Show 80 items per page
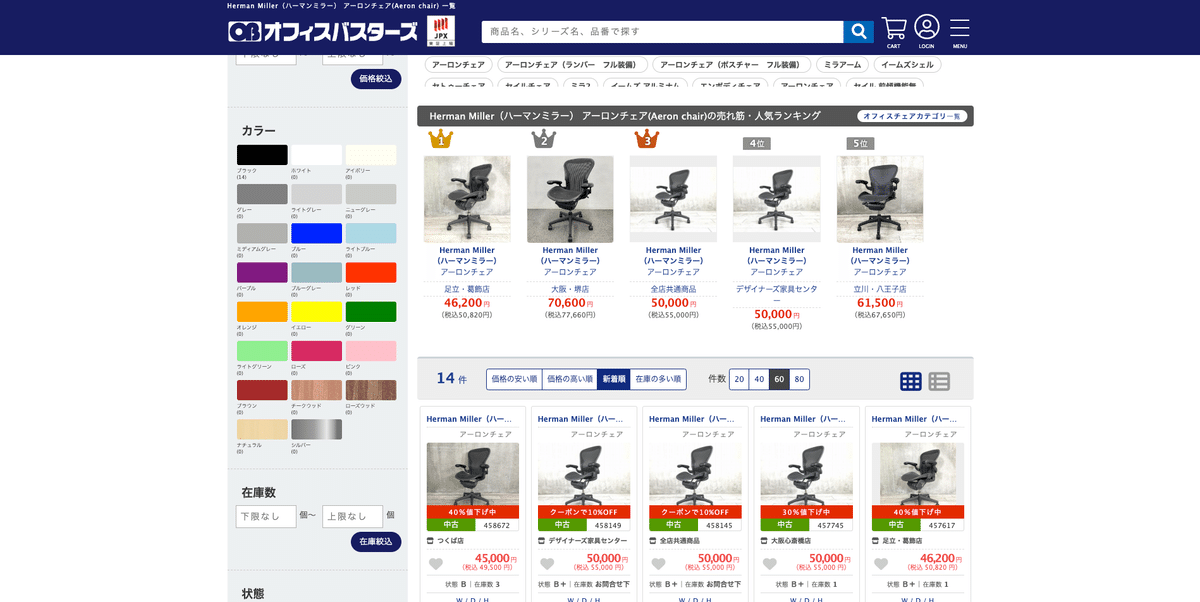 click(x=799, y=379)
